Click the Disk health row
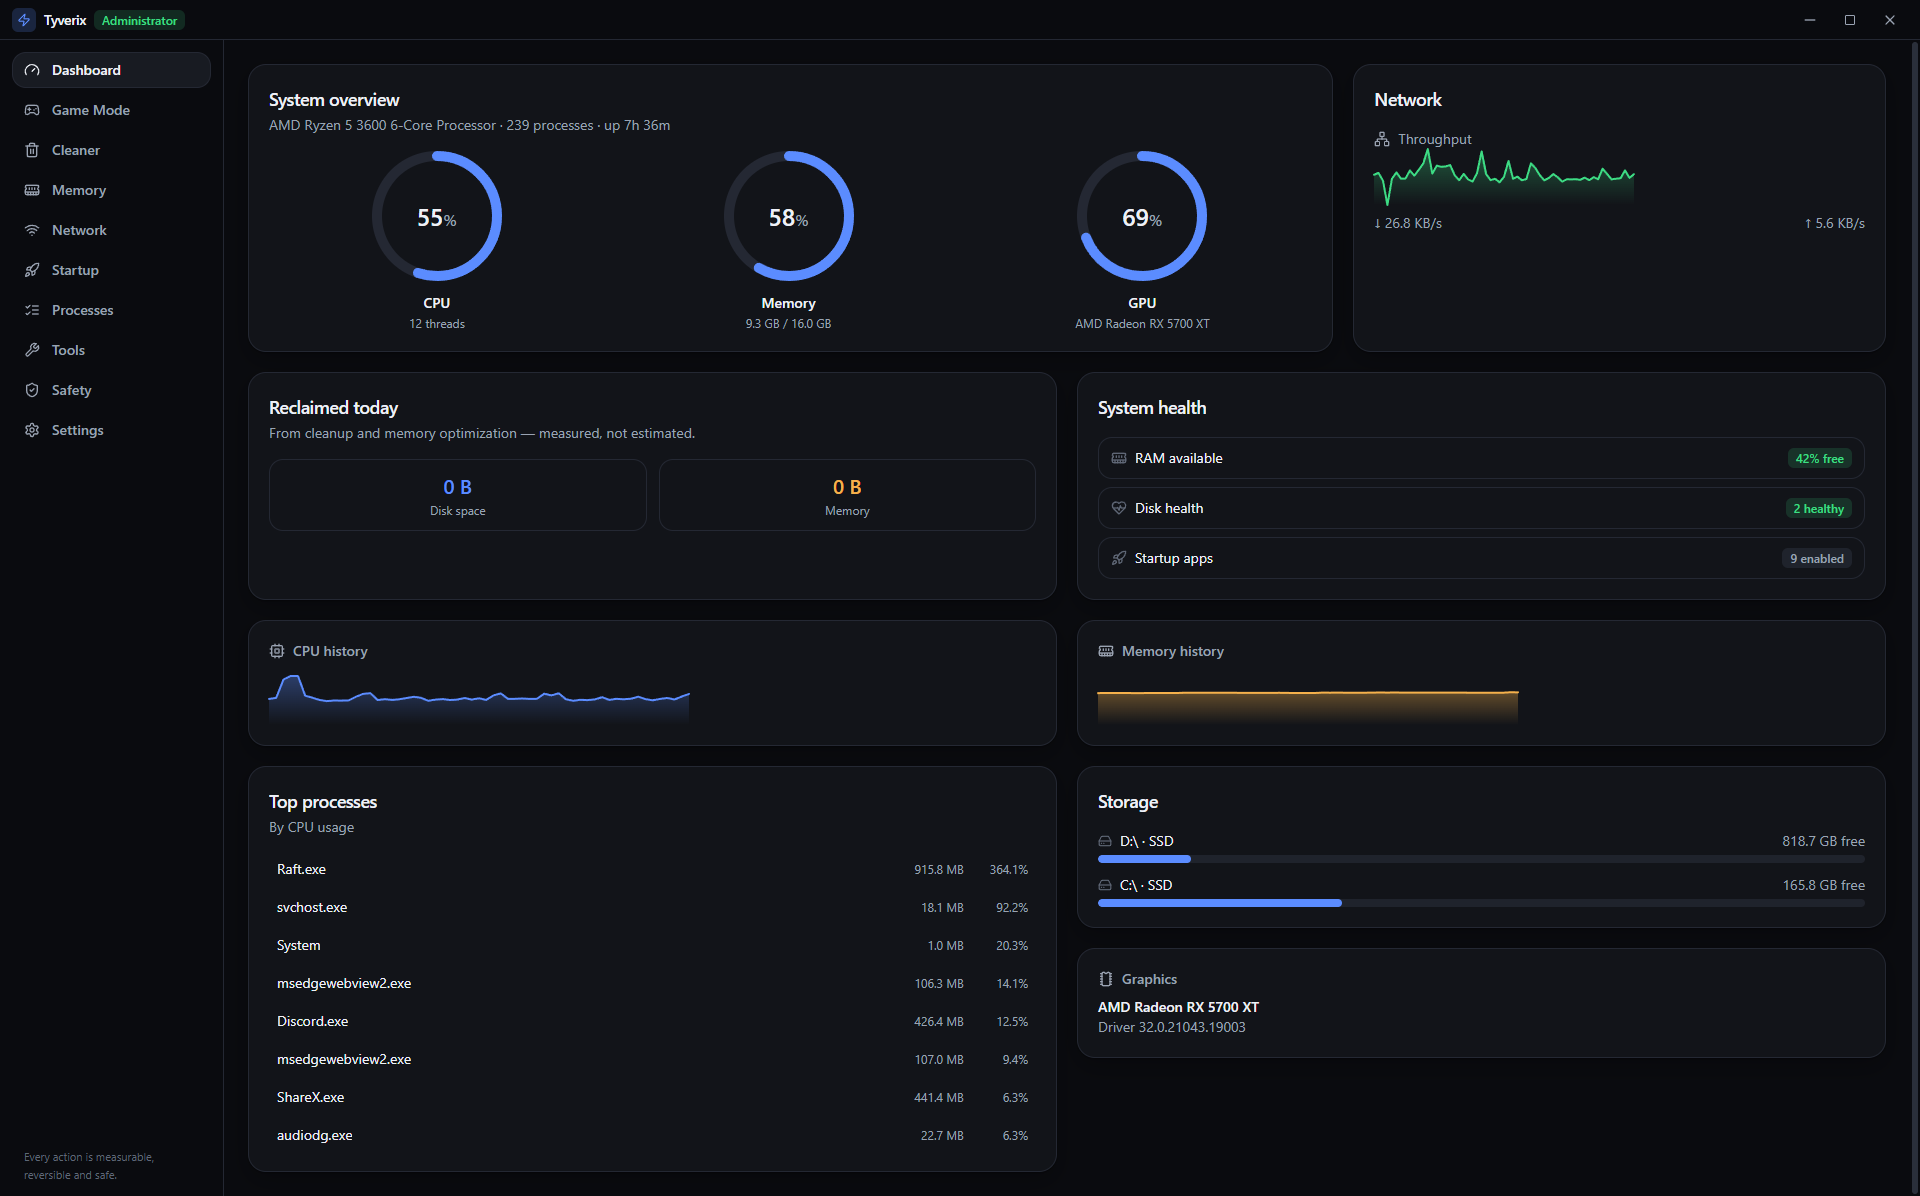Screen dimensions: 1920x1196 [1481, 508]
